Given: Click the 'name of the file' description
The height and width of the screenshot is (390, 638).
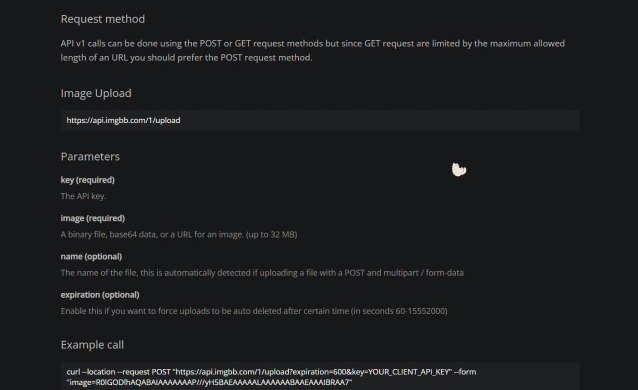Looking at the screenshot, I should [x=262, y=273].
